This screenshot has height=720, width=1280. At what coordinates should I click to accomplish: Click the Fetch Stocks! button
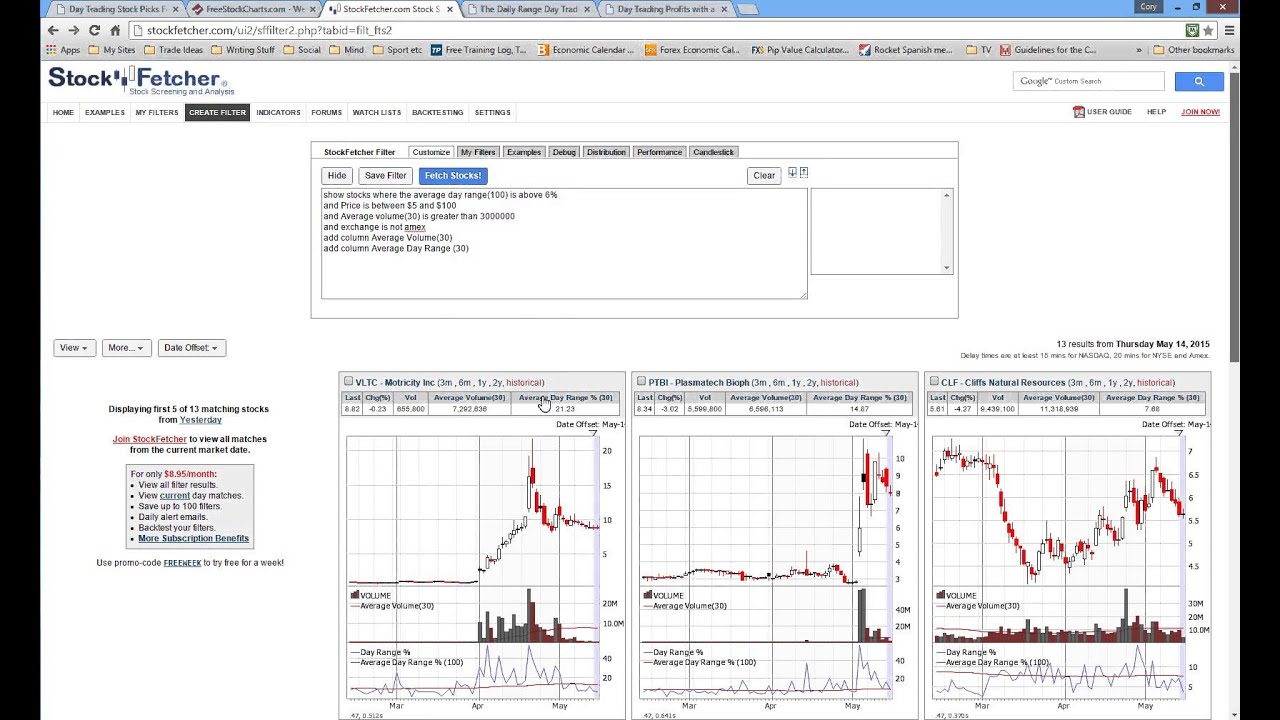point(453,175)
